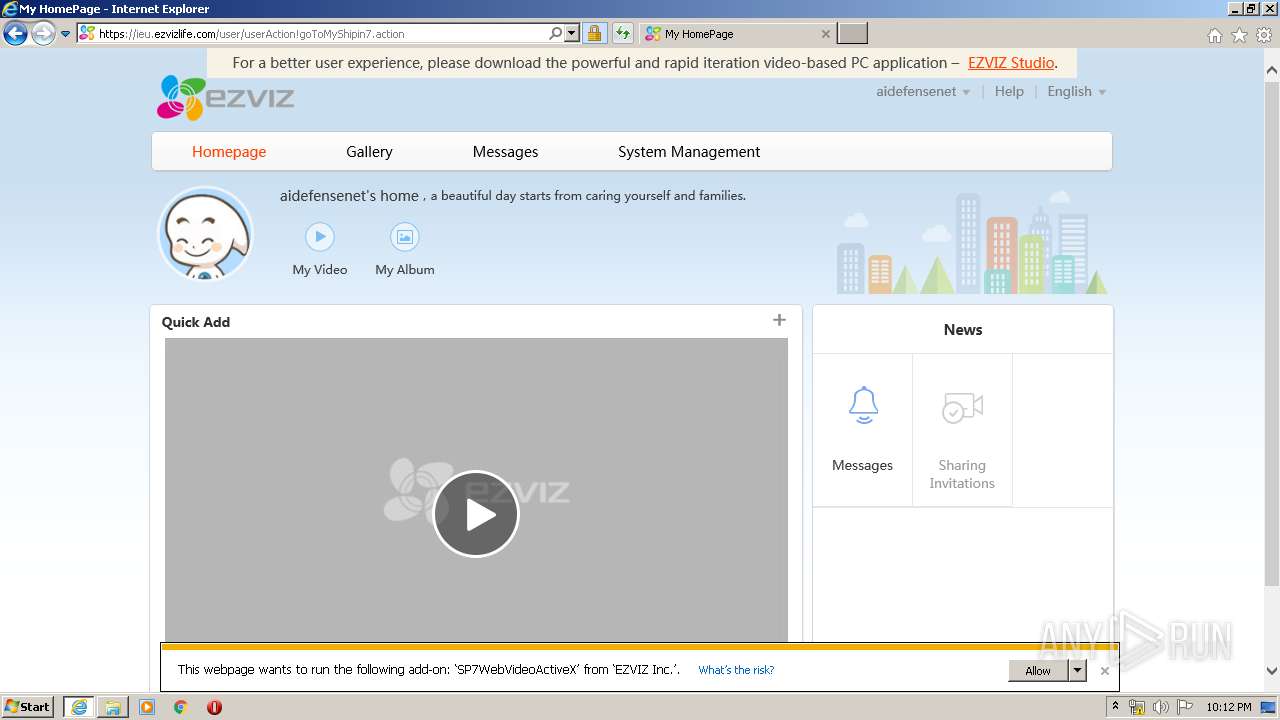The image size is (1280, 720).
Task: Open File Explorer taskbar icon
Action: click(113, 707)
